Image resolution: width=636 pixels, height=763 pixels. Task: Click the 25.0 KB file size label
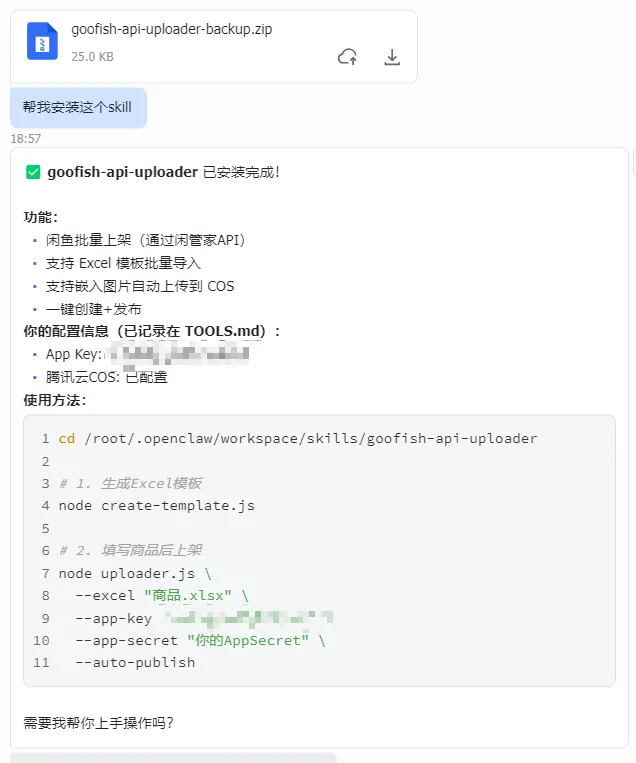(92, 57)
